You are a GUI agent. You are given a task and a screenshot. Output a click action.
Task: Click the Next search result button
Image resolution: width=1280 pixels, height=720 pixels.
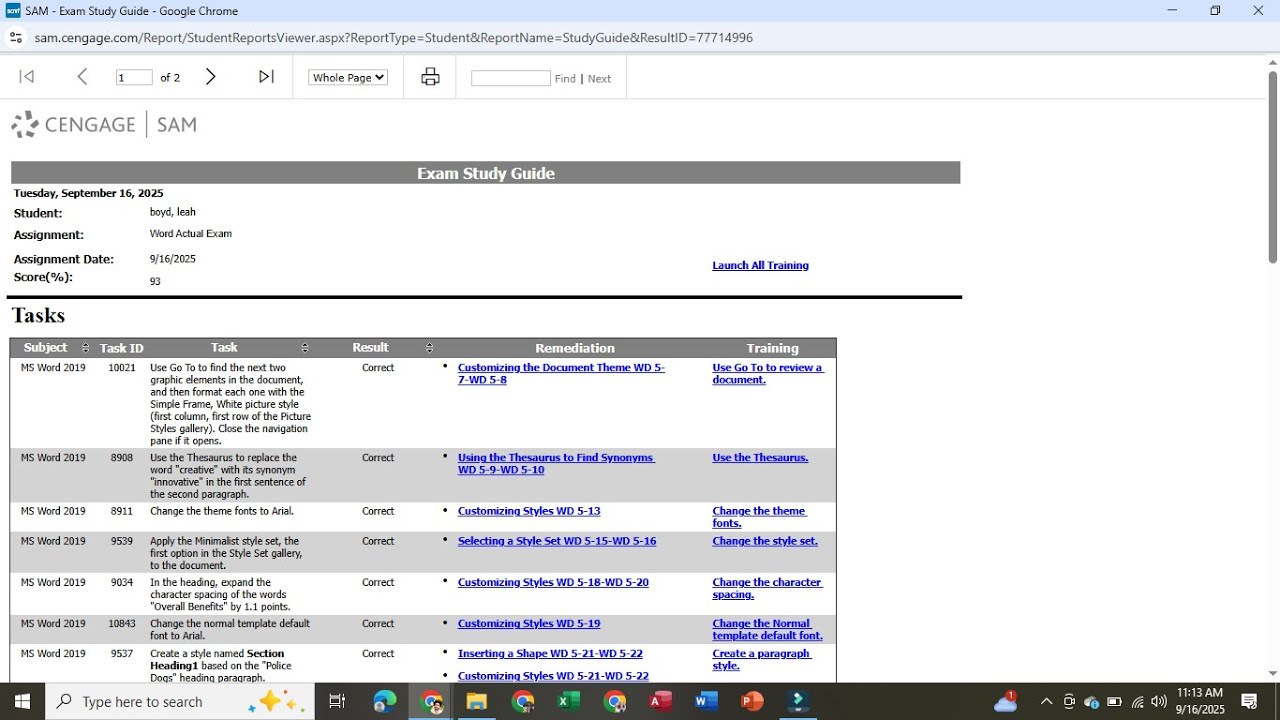599,78
